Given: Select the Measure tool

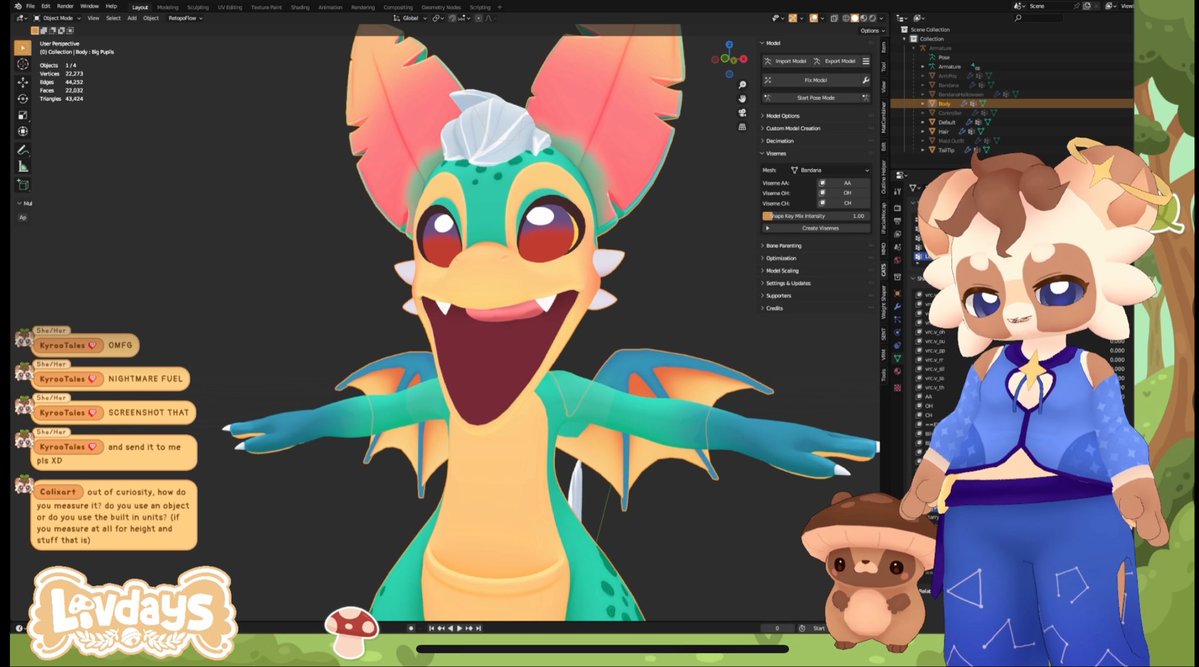Looking at the screenshot, I should tap(22, 167).
